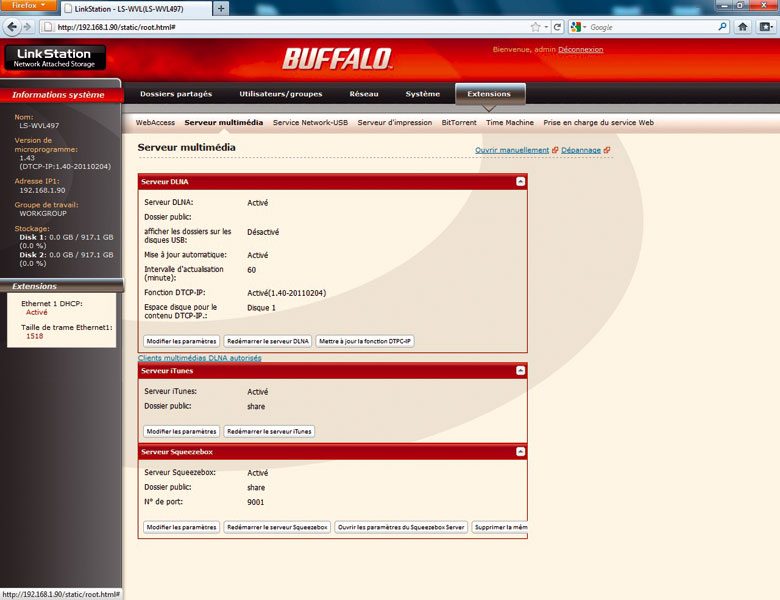Open bookmarks toolbar menu icon
Viewport: 780px width, 600px height.
point(766,27)
